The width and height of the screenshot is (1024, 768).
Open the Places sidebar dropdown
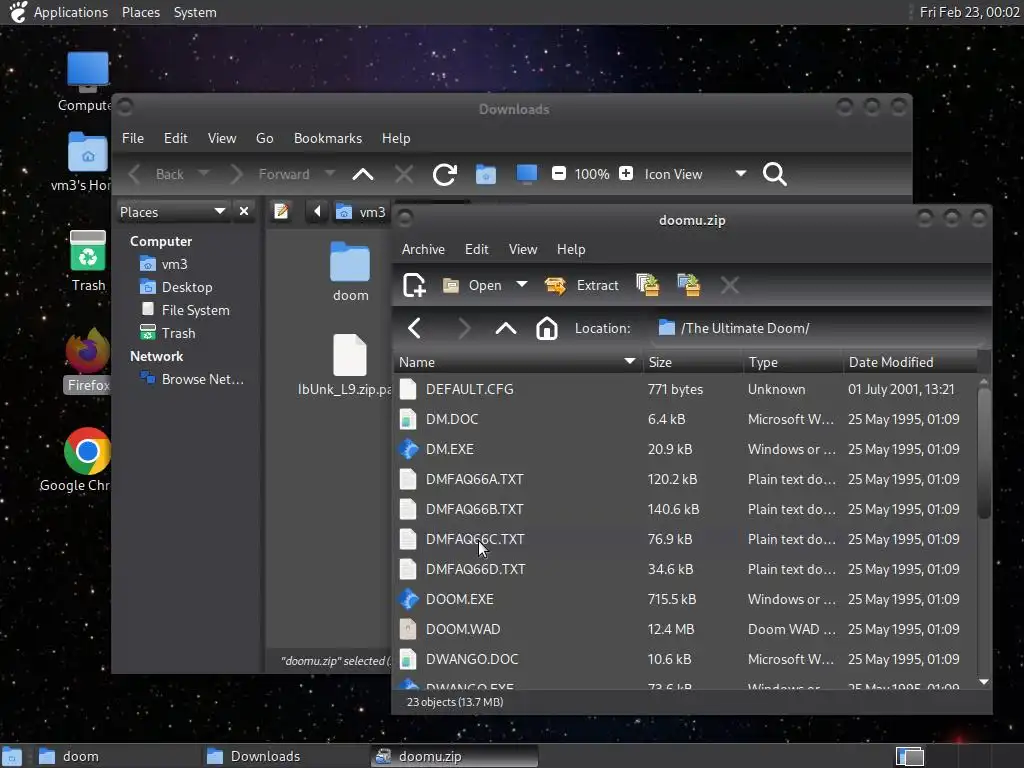[172, 212]
